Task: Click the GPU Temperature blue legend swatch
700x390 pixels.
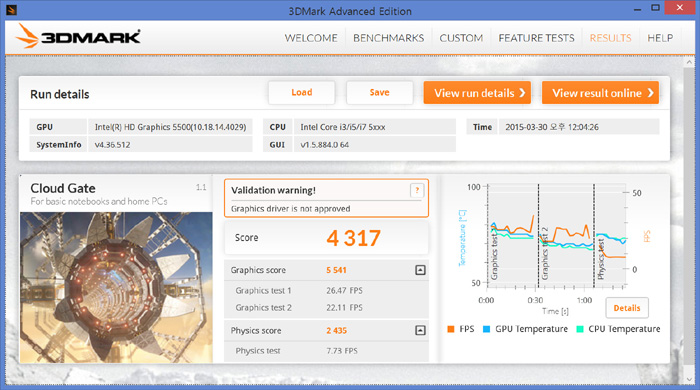Action: [487, 329]
